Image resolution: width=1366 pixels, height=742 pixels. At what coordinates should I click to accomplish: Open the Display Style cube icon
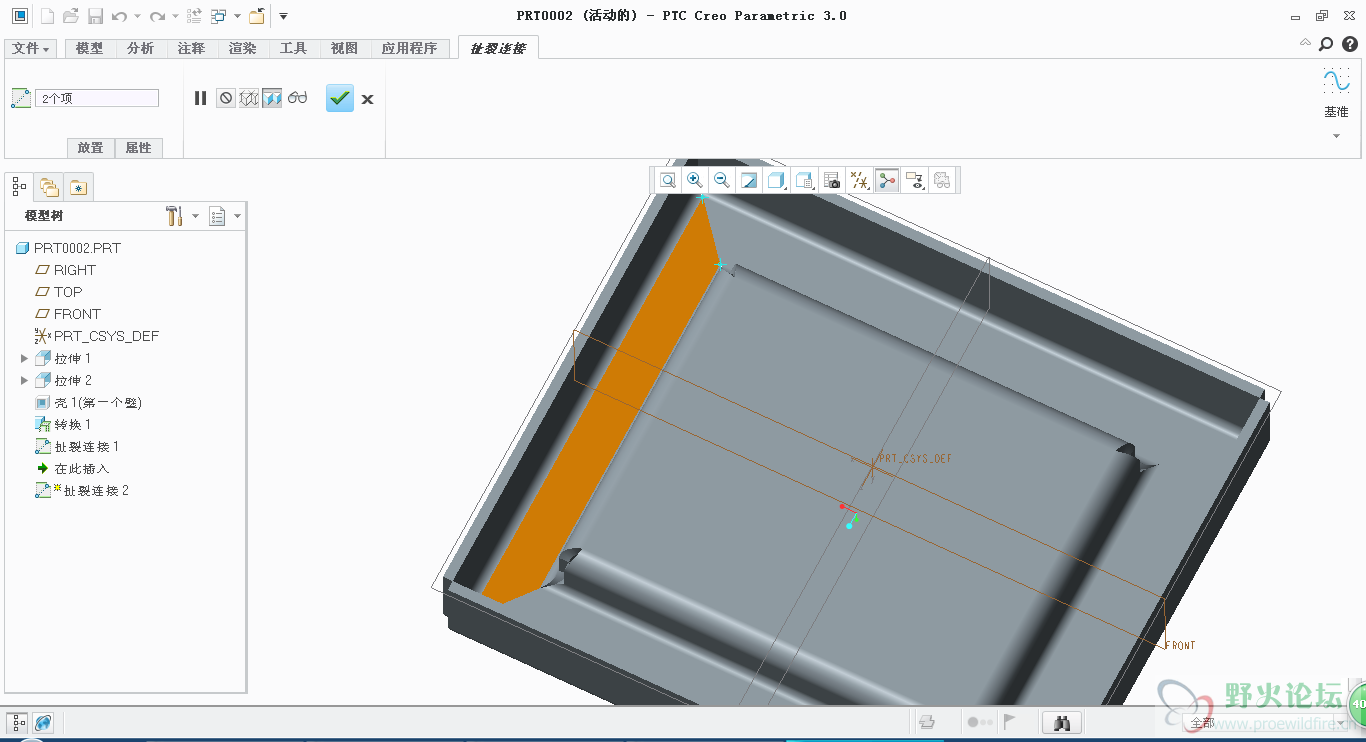coord(777,180)
